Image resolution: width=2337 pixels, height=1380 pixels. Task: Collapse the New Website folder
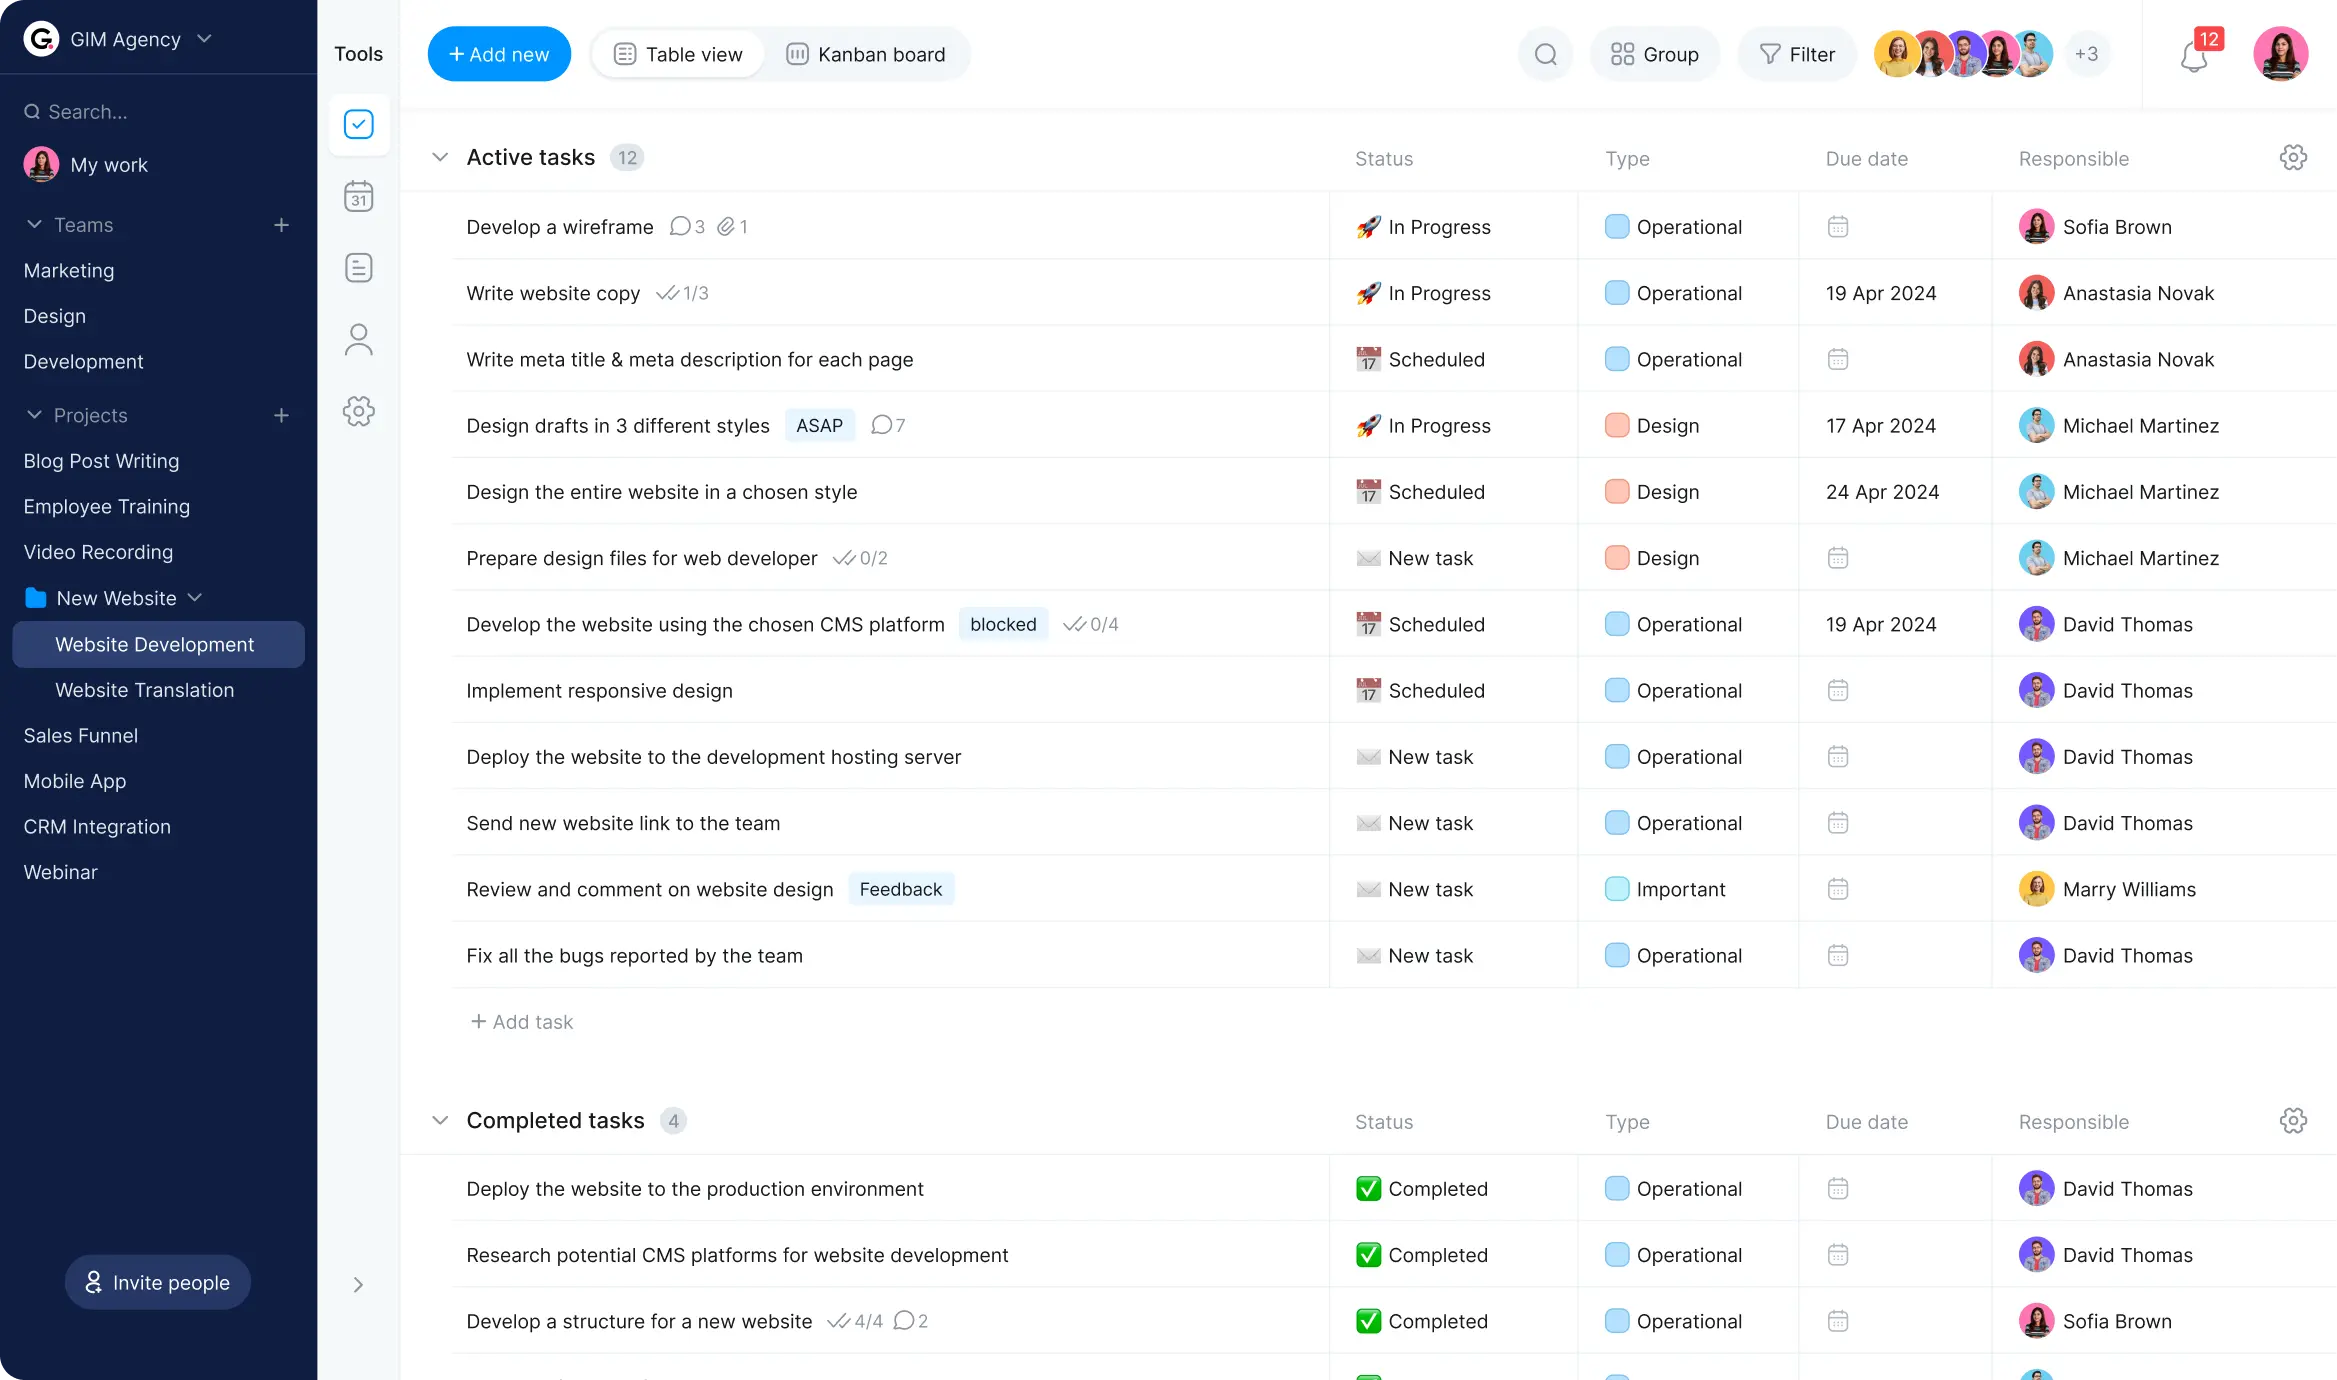click(x=195, y=598)
